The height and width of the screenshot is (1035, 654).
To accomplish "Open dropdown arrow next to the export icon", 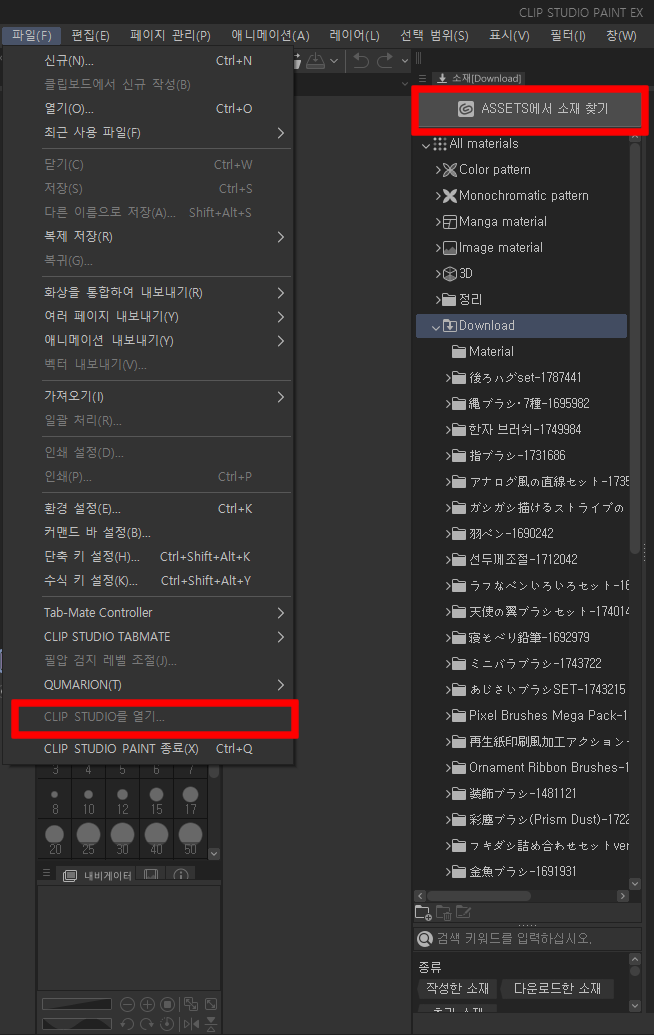I will click(334, 61).
